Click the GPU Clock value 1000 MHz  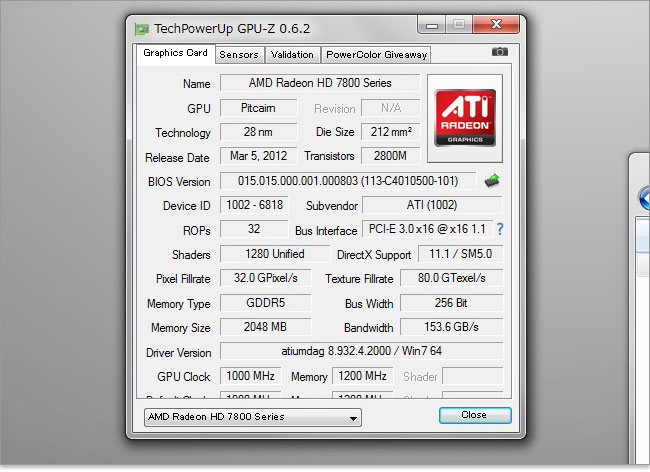(x=250, y=375)
